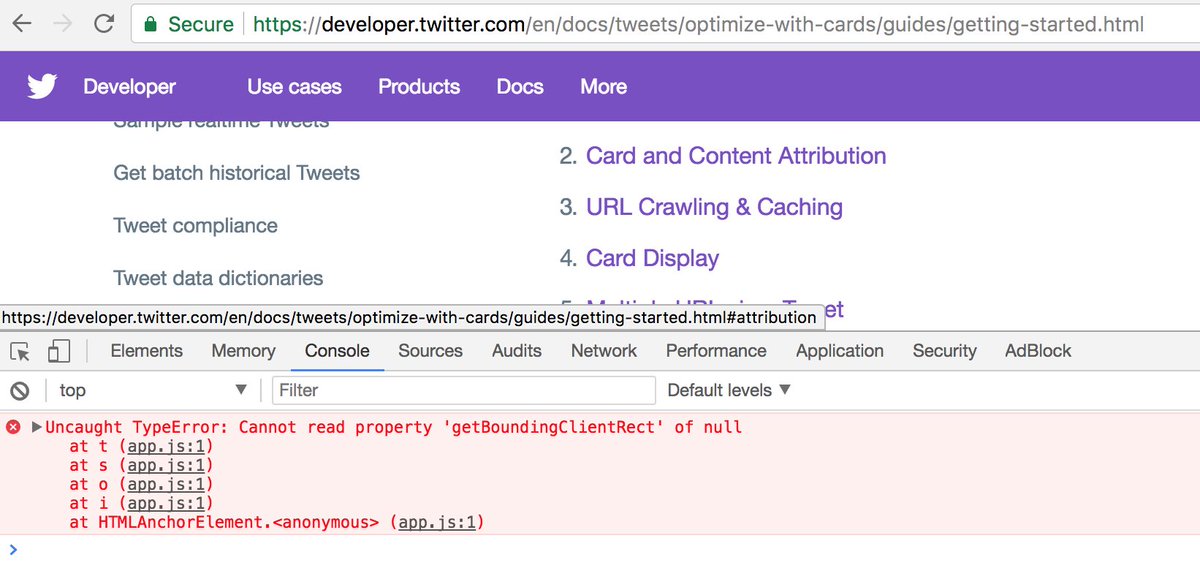The width and height of the screenshot is (1200, 579).
Task: Click the Twitter bird logo
Action: click(x=42, y=87)
